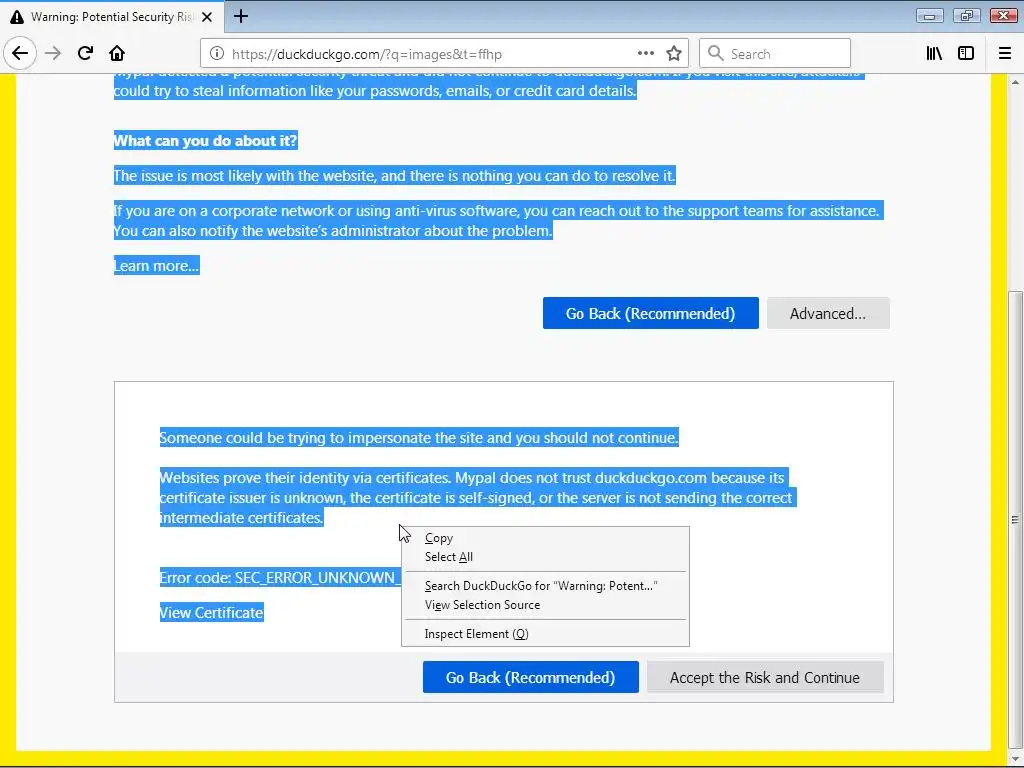
Task: Click scrollbar down arrow
Action: tap(1015, 759)
